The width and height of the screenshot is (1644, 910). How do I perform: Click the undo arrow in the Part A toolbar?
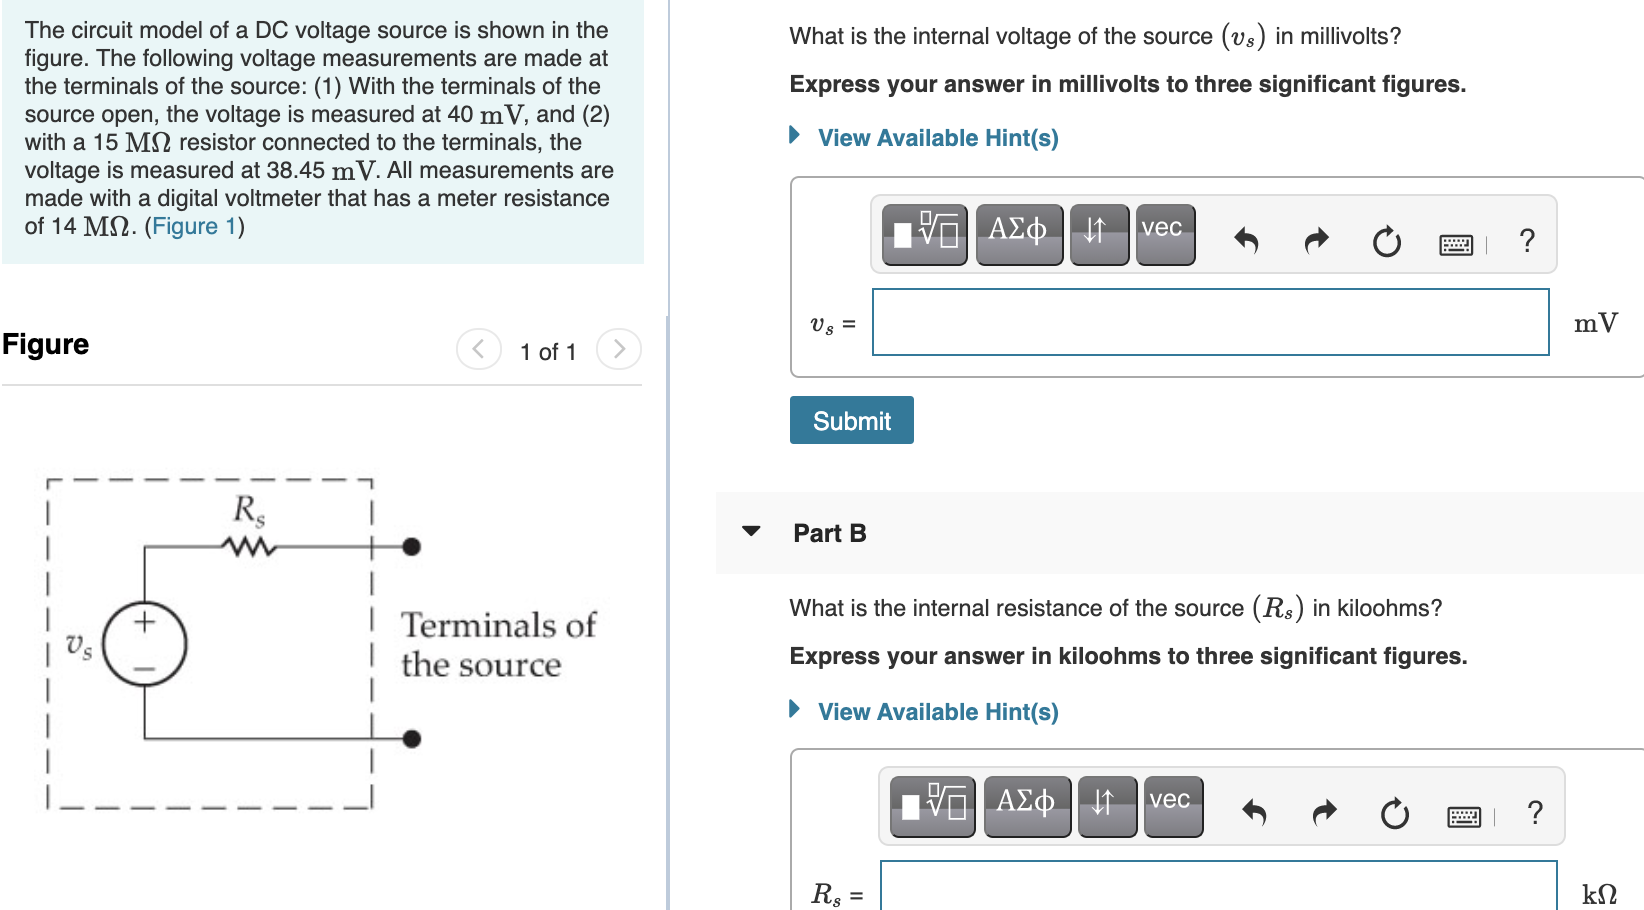point(1245,238)
